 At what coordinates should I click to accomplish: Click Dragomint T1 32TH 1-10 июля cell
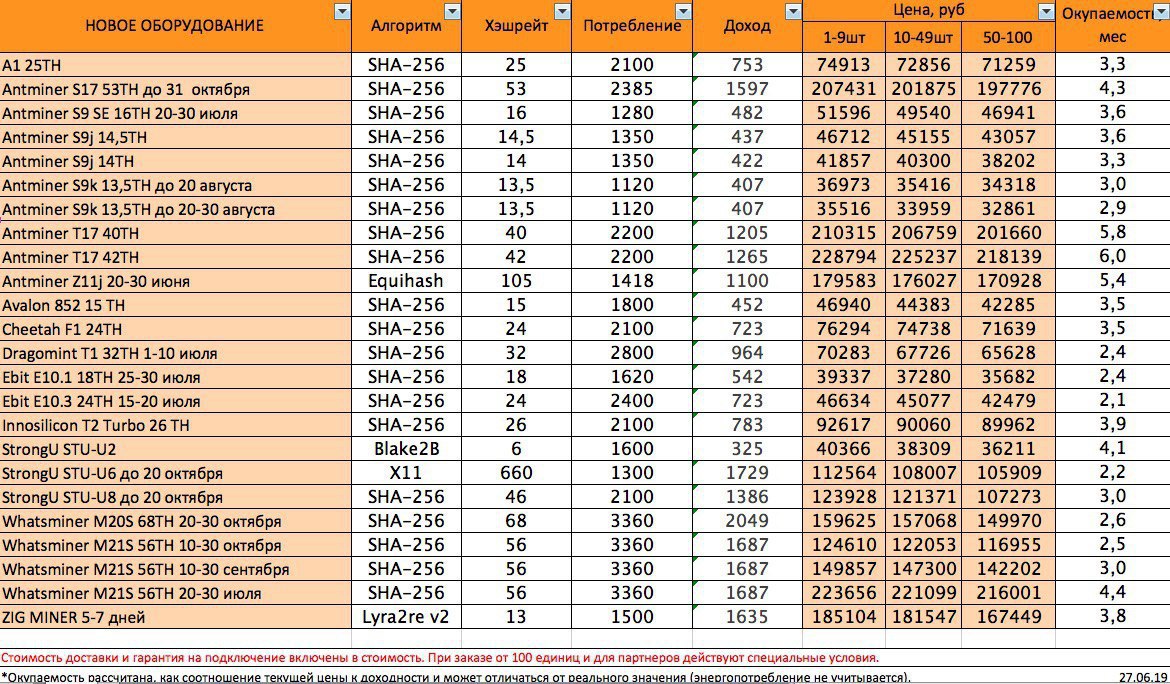(x=175, y=354)
